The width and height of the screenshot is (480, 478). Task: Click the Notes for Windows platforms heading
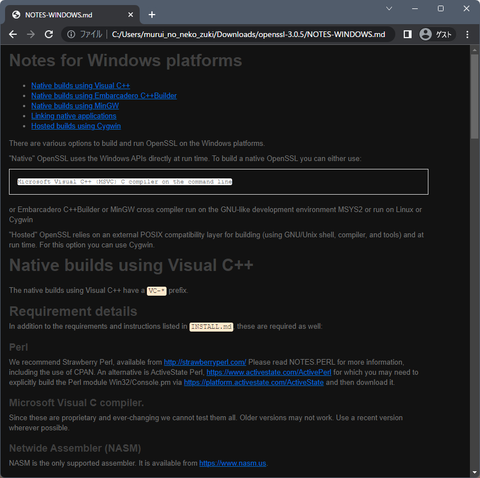click(x=126, y=60)
